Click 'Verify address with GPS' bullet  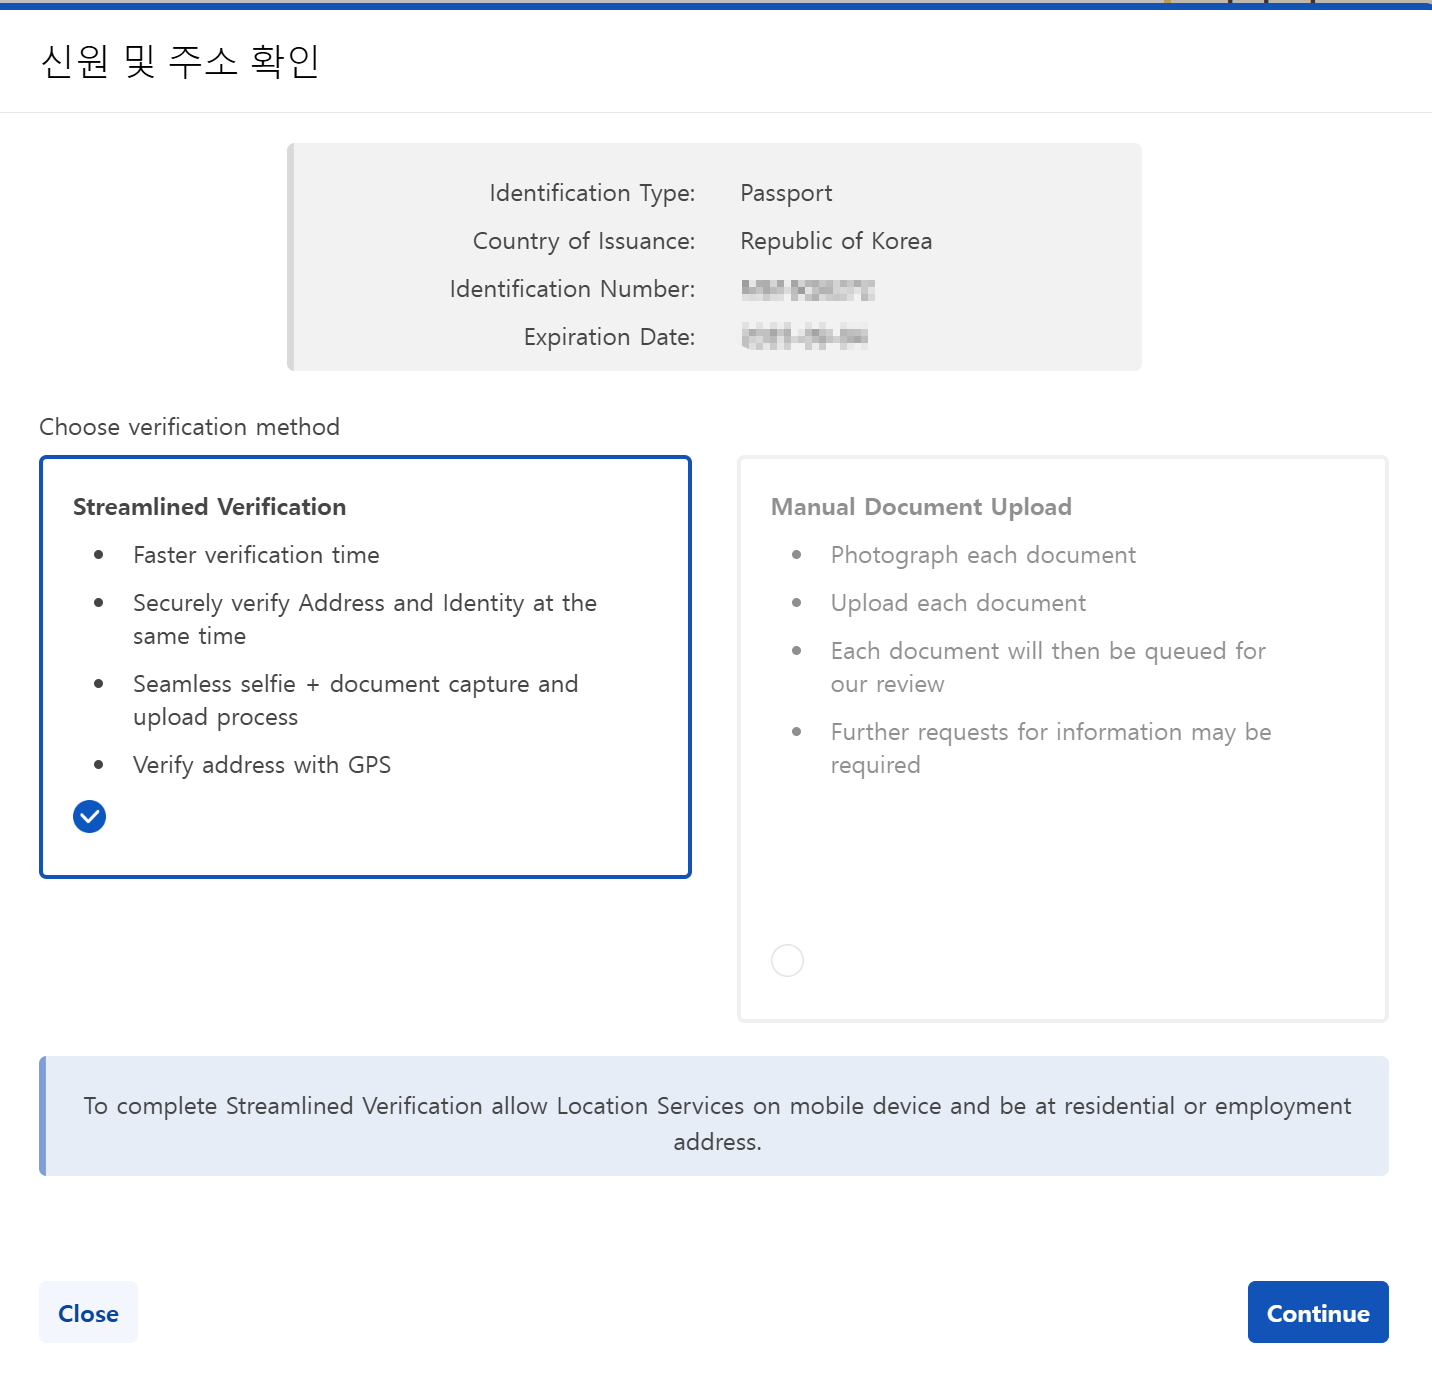pos(262,765)
